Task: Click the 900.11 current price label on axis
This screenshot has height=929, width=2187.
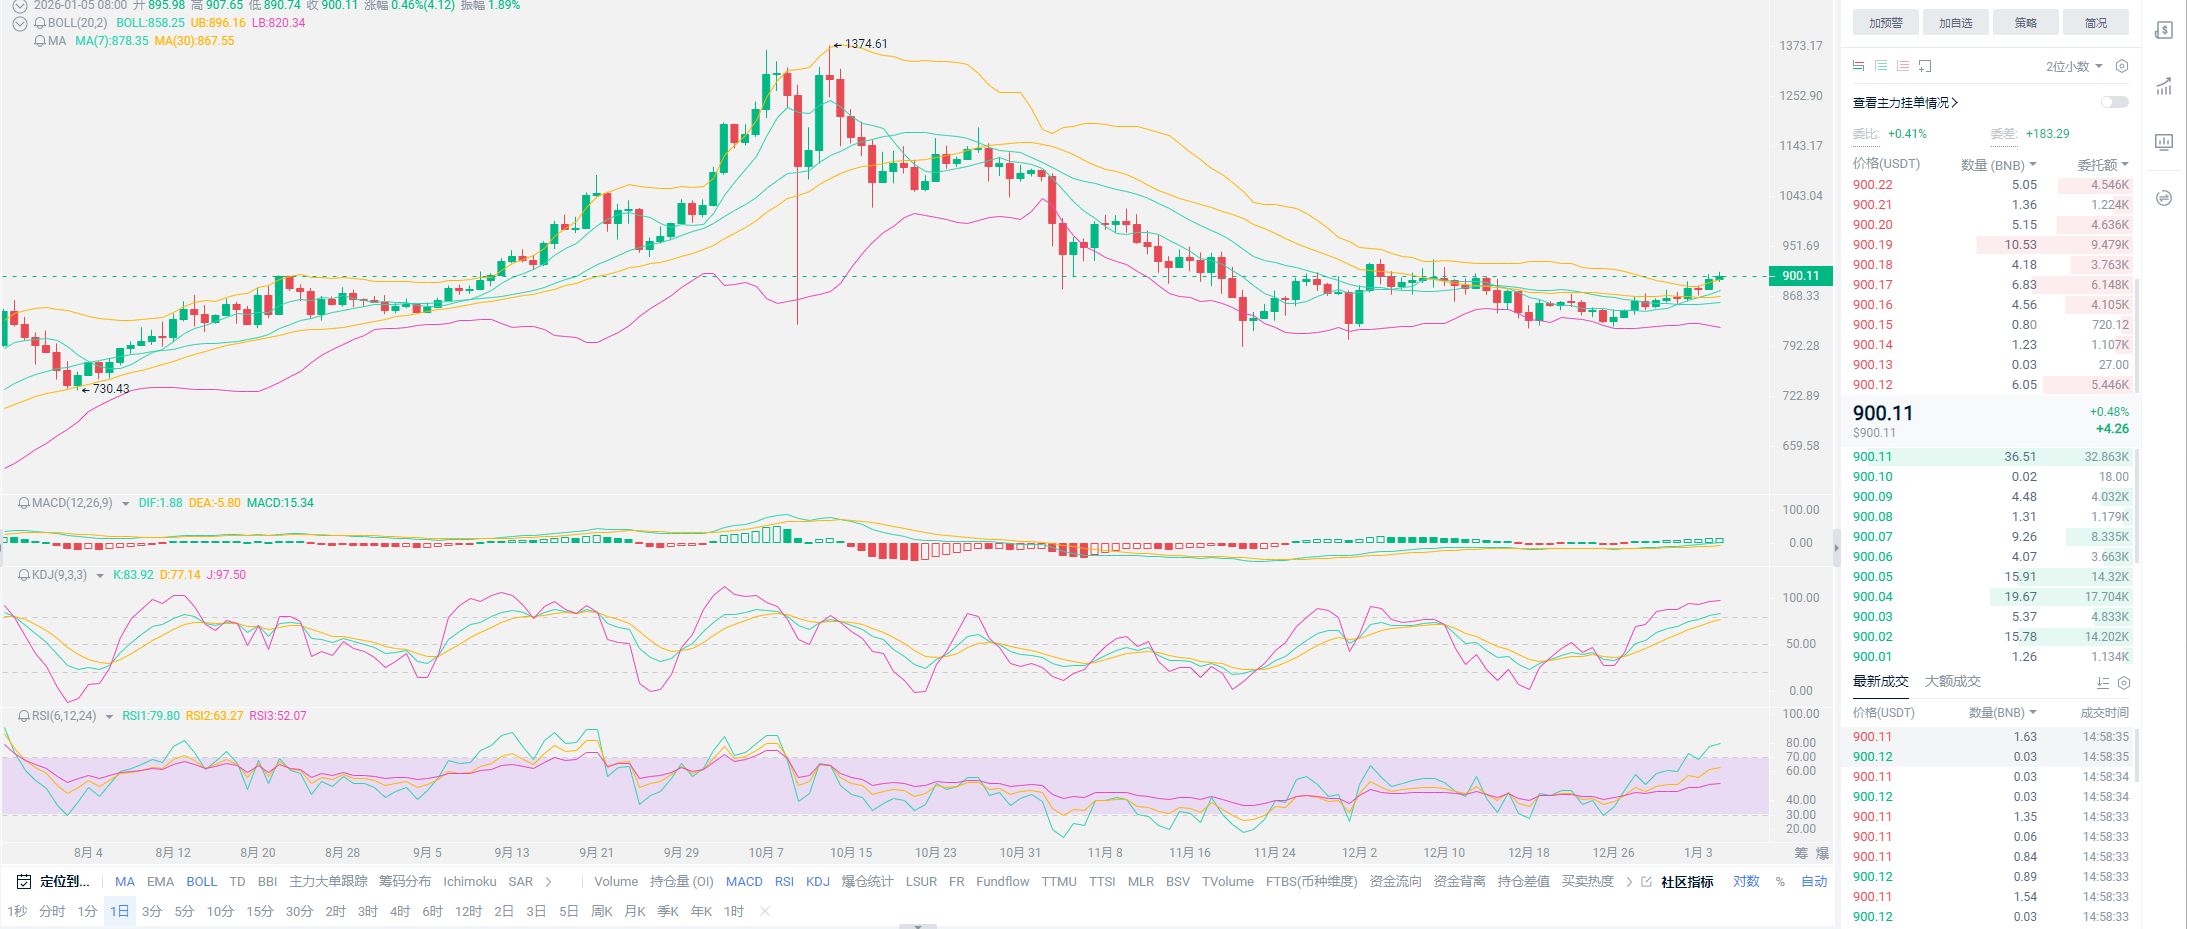Action: point(1800,276)
